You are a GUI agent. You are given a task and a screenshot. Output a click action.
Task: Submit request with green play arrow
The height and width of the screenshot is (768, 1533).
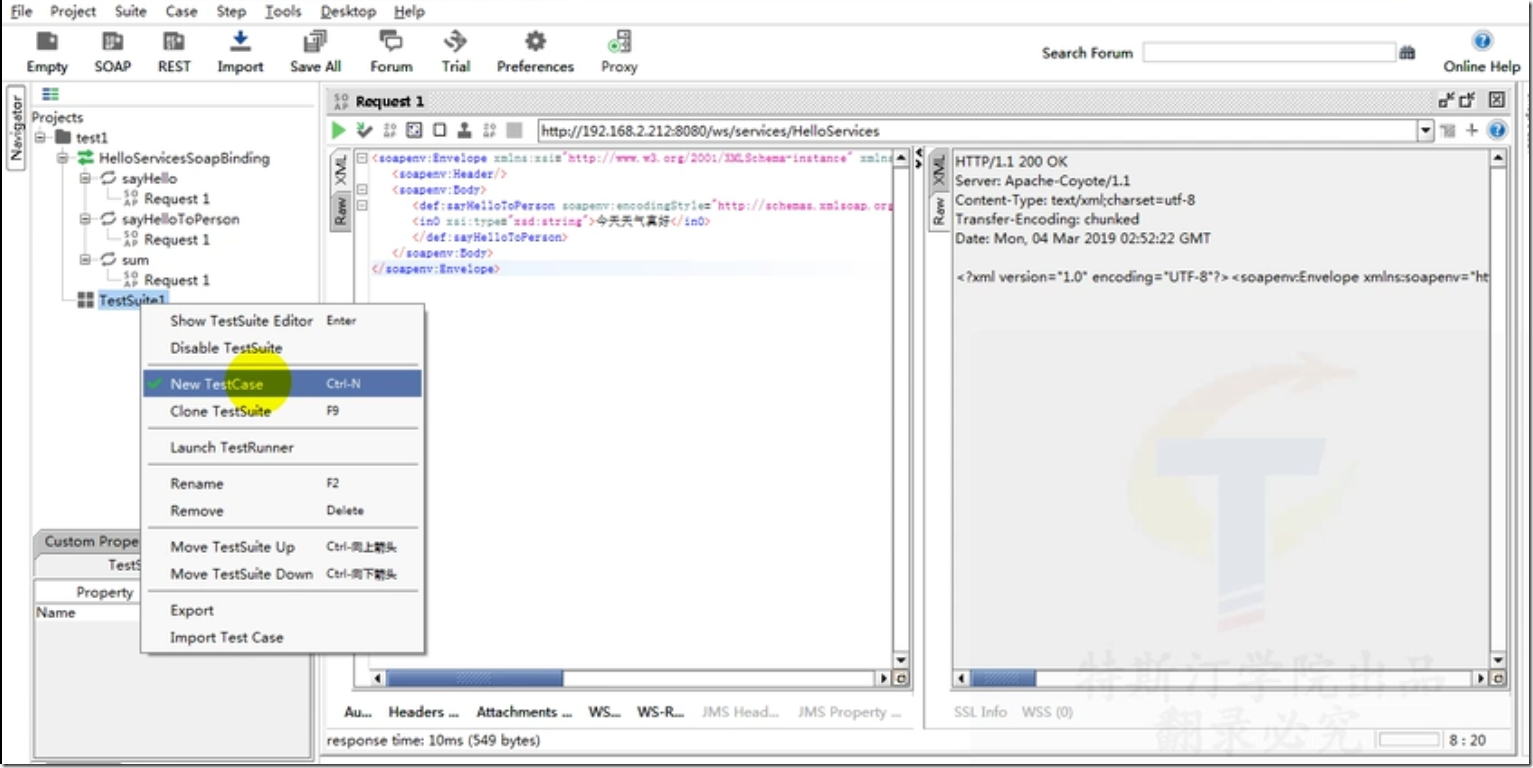pyautogui.click(x=339, y=130)
